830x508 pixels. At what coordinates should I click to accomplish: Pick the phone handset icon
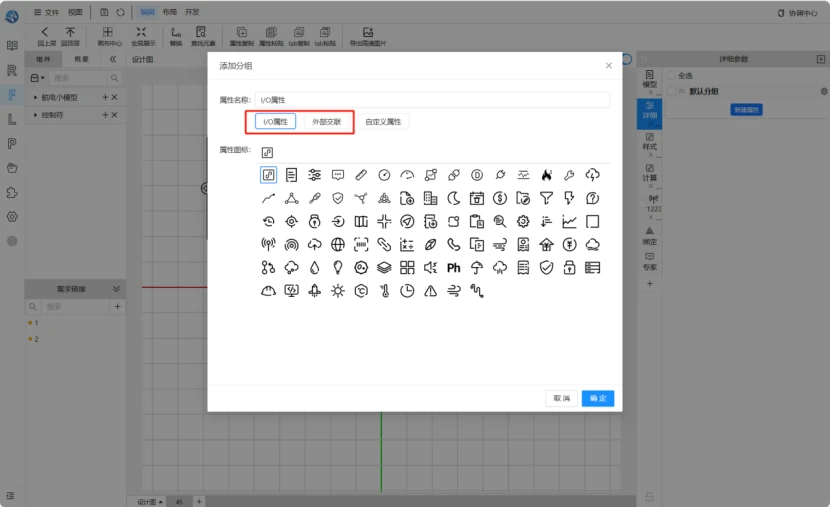coord(454,244)
